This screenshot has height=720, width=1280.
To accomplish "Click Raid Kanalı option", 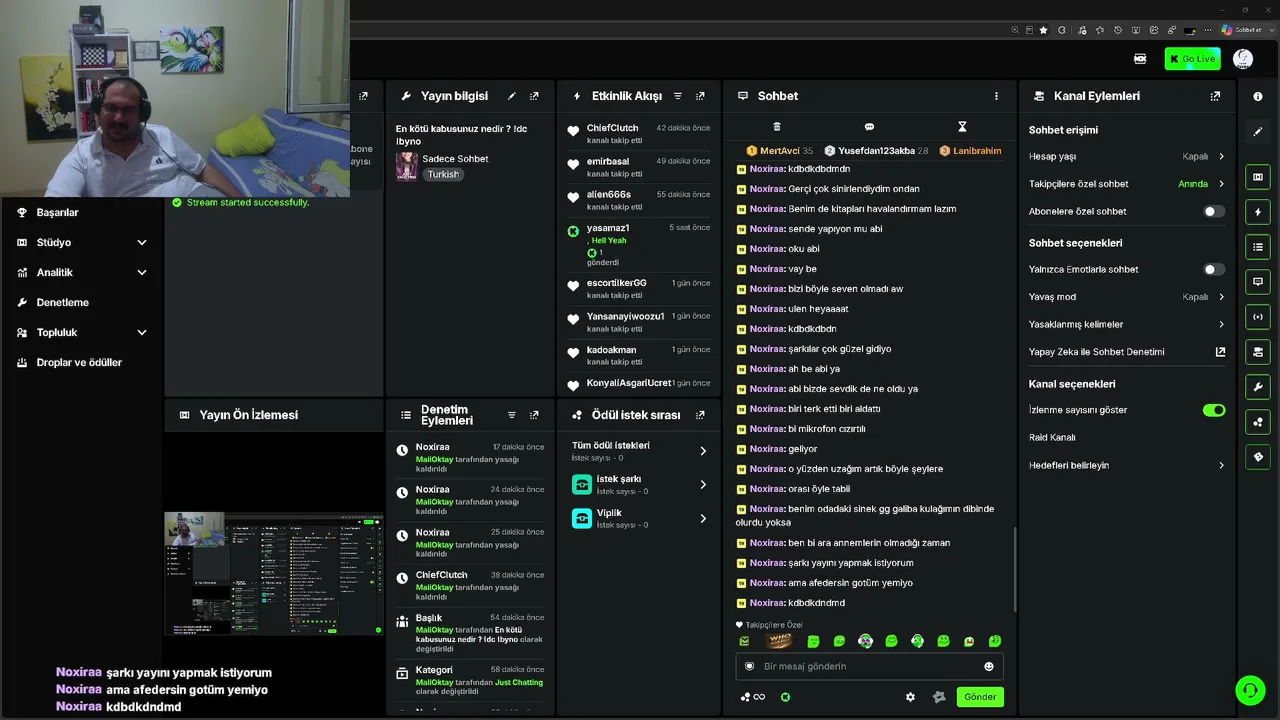I will (1052, 438).
